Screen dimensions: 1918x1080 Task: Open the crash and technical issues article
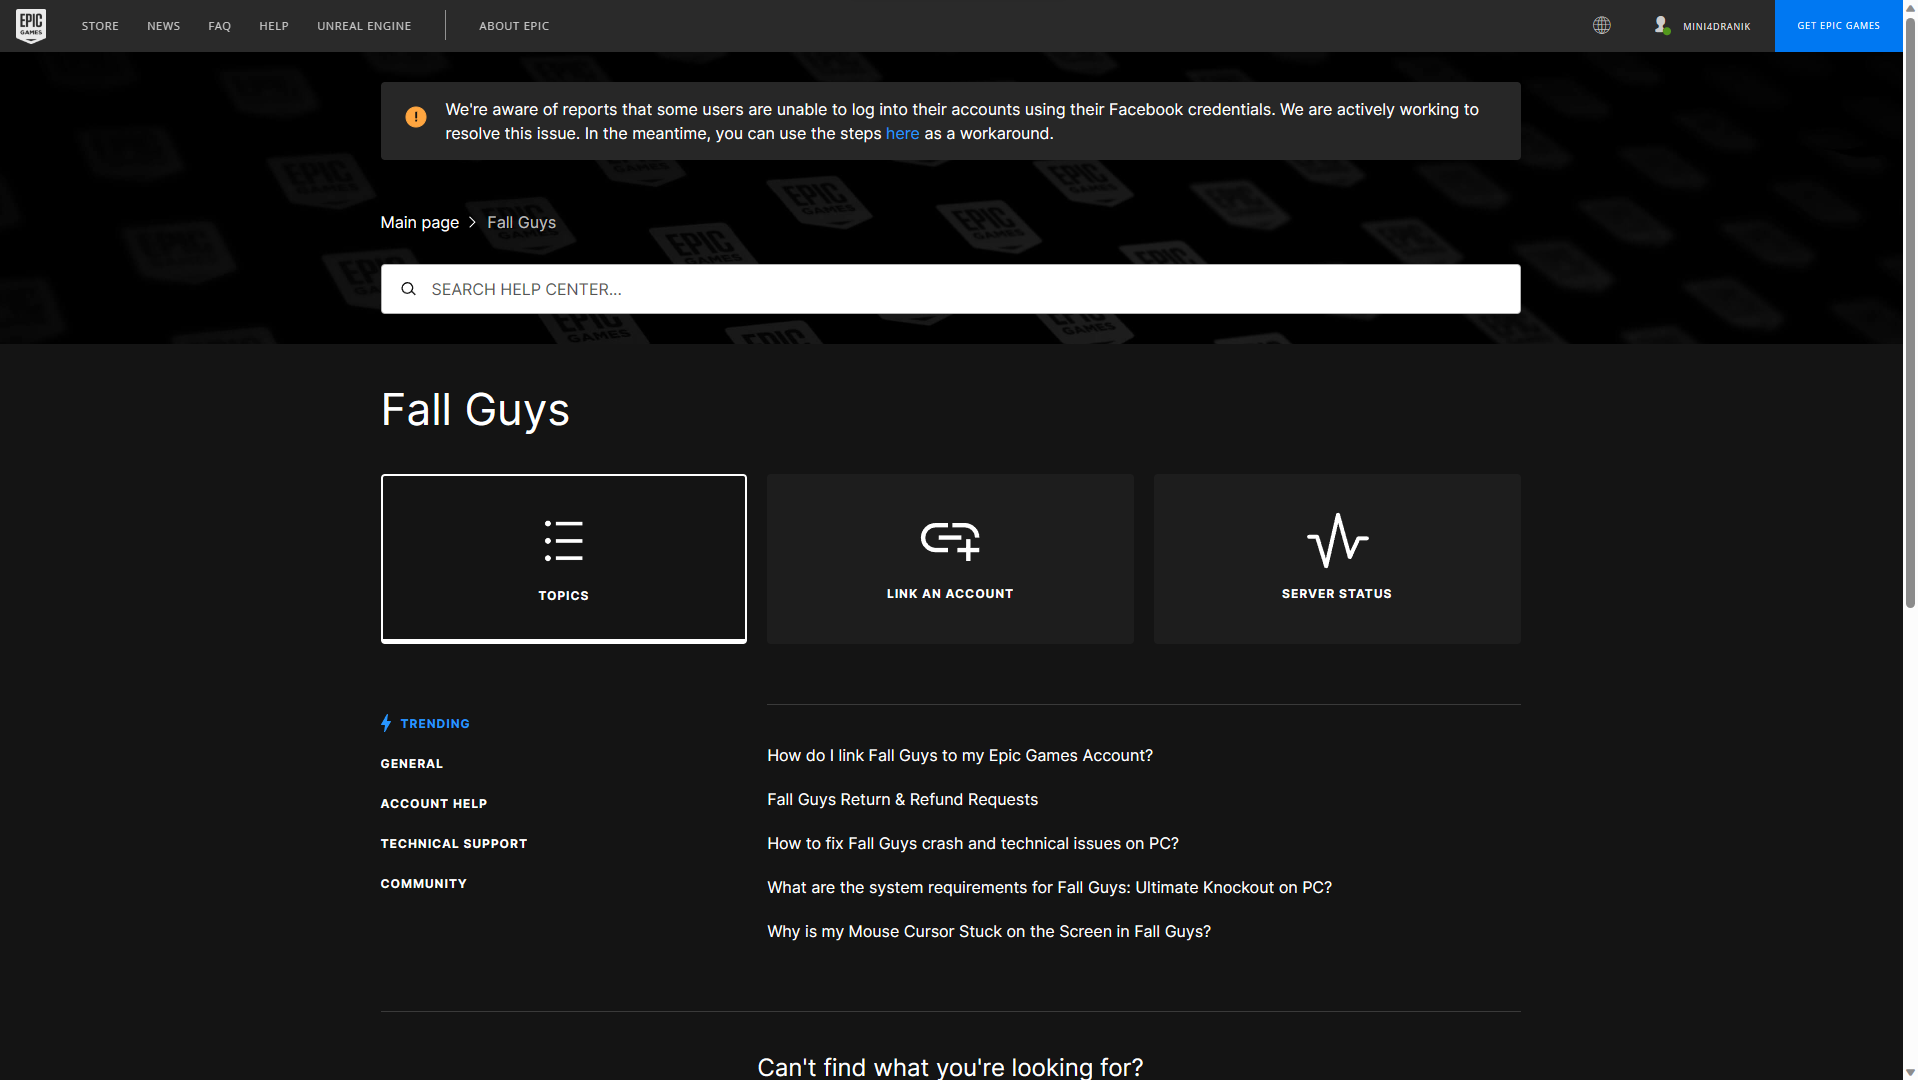(x=973, y=844)
